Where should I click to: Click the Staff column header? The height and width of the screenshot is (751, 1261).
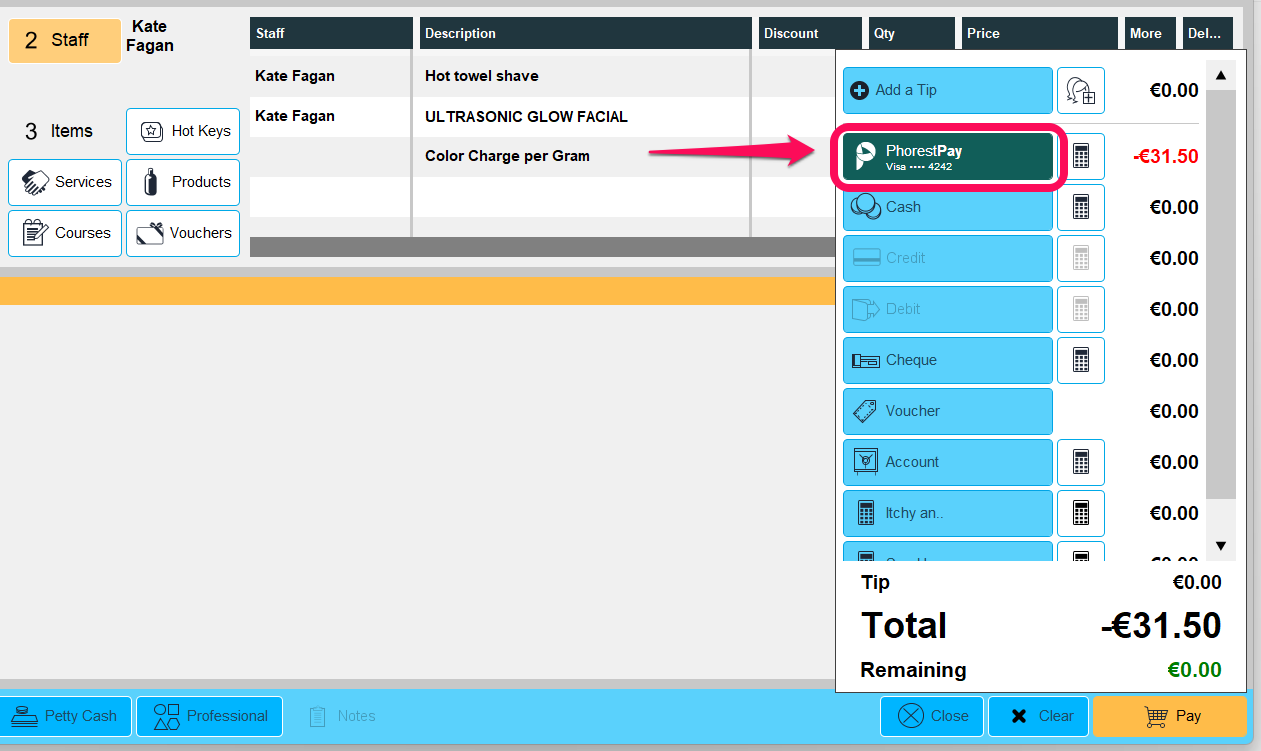click(x=331, y=33)
